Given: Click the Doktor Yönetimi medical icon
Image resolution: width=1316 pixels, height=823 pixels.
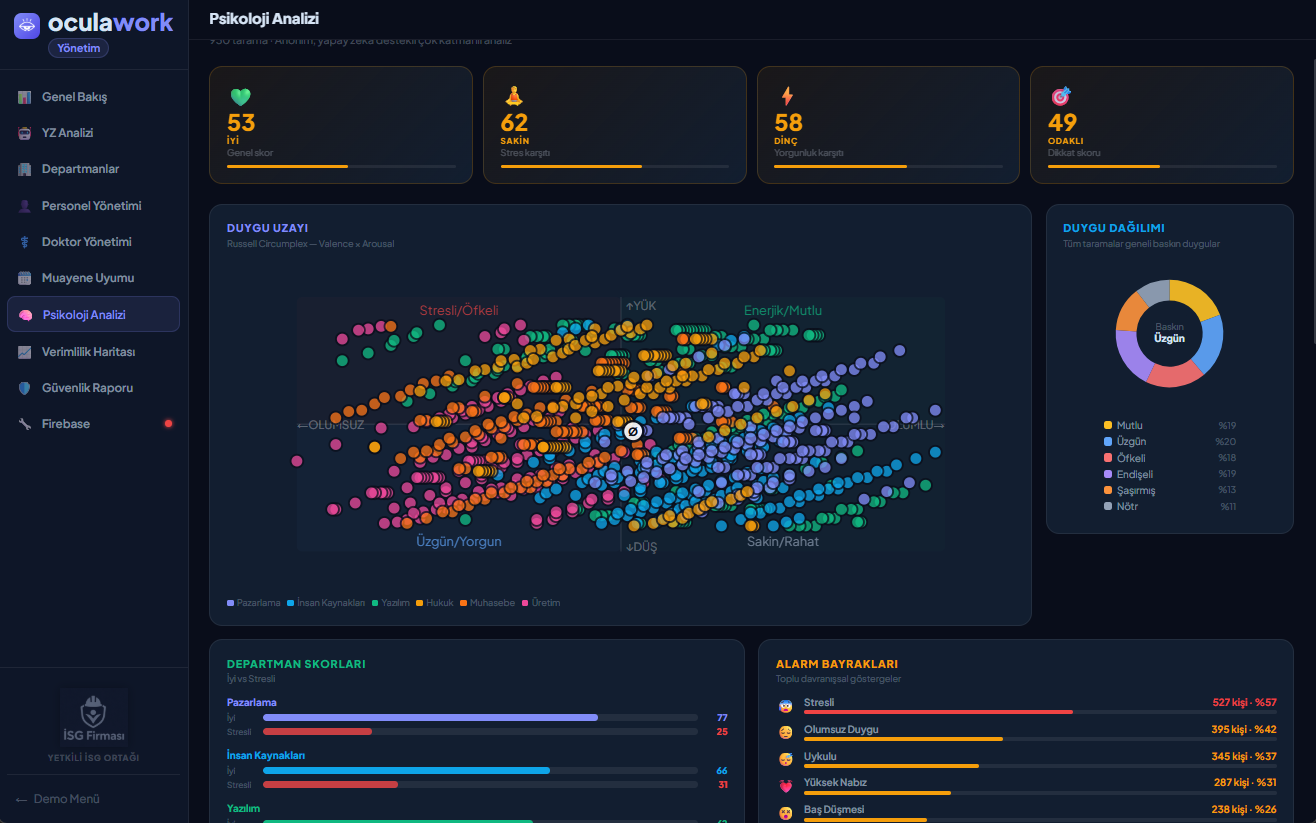Looking at the screenshot, I should point(25,242).
